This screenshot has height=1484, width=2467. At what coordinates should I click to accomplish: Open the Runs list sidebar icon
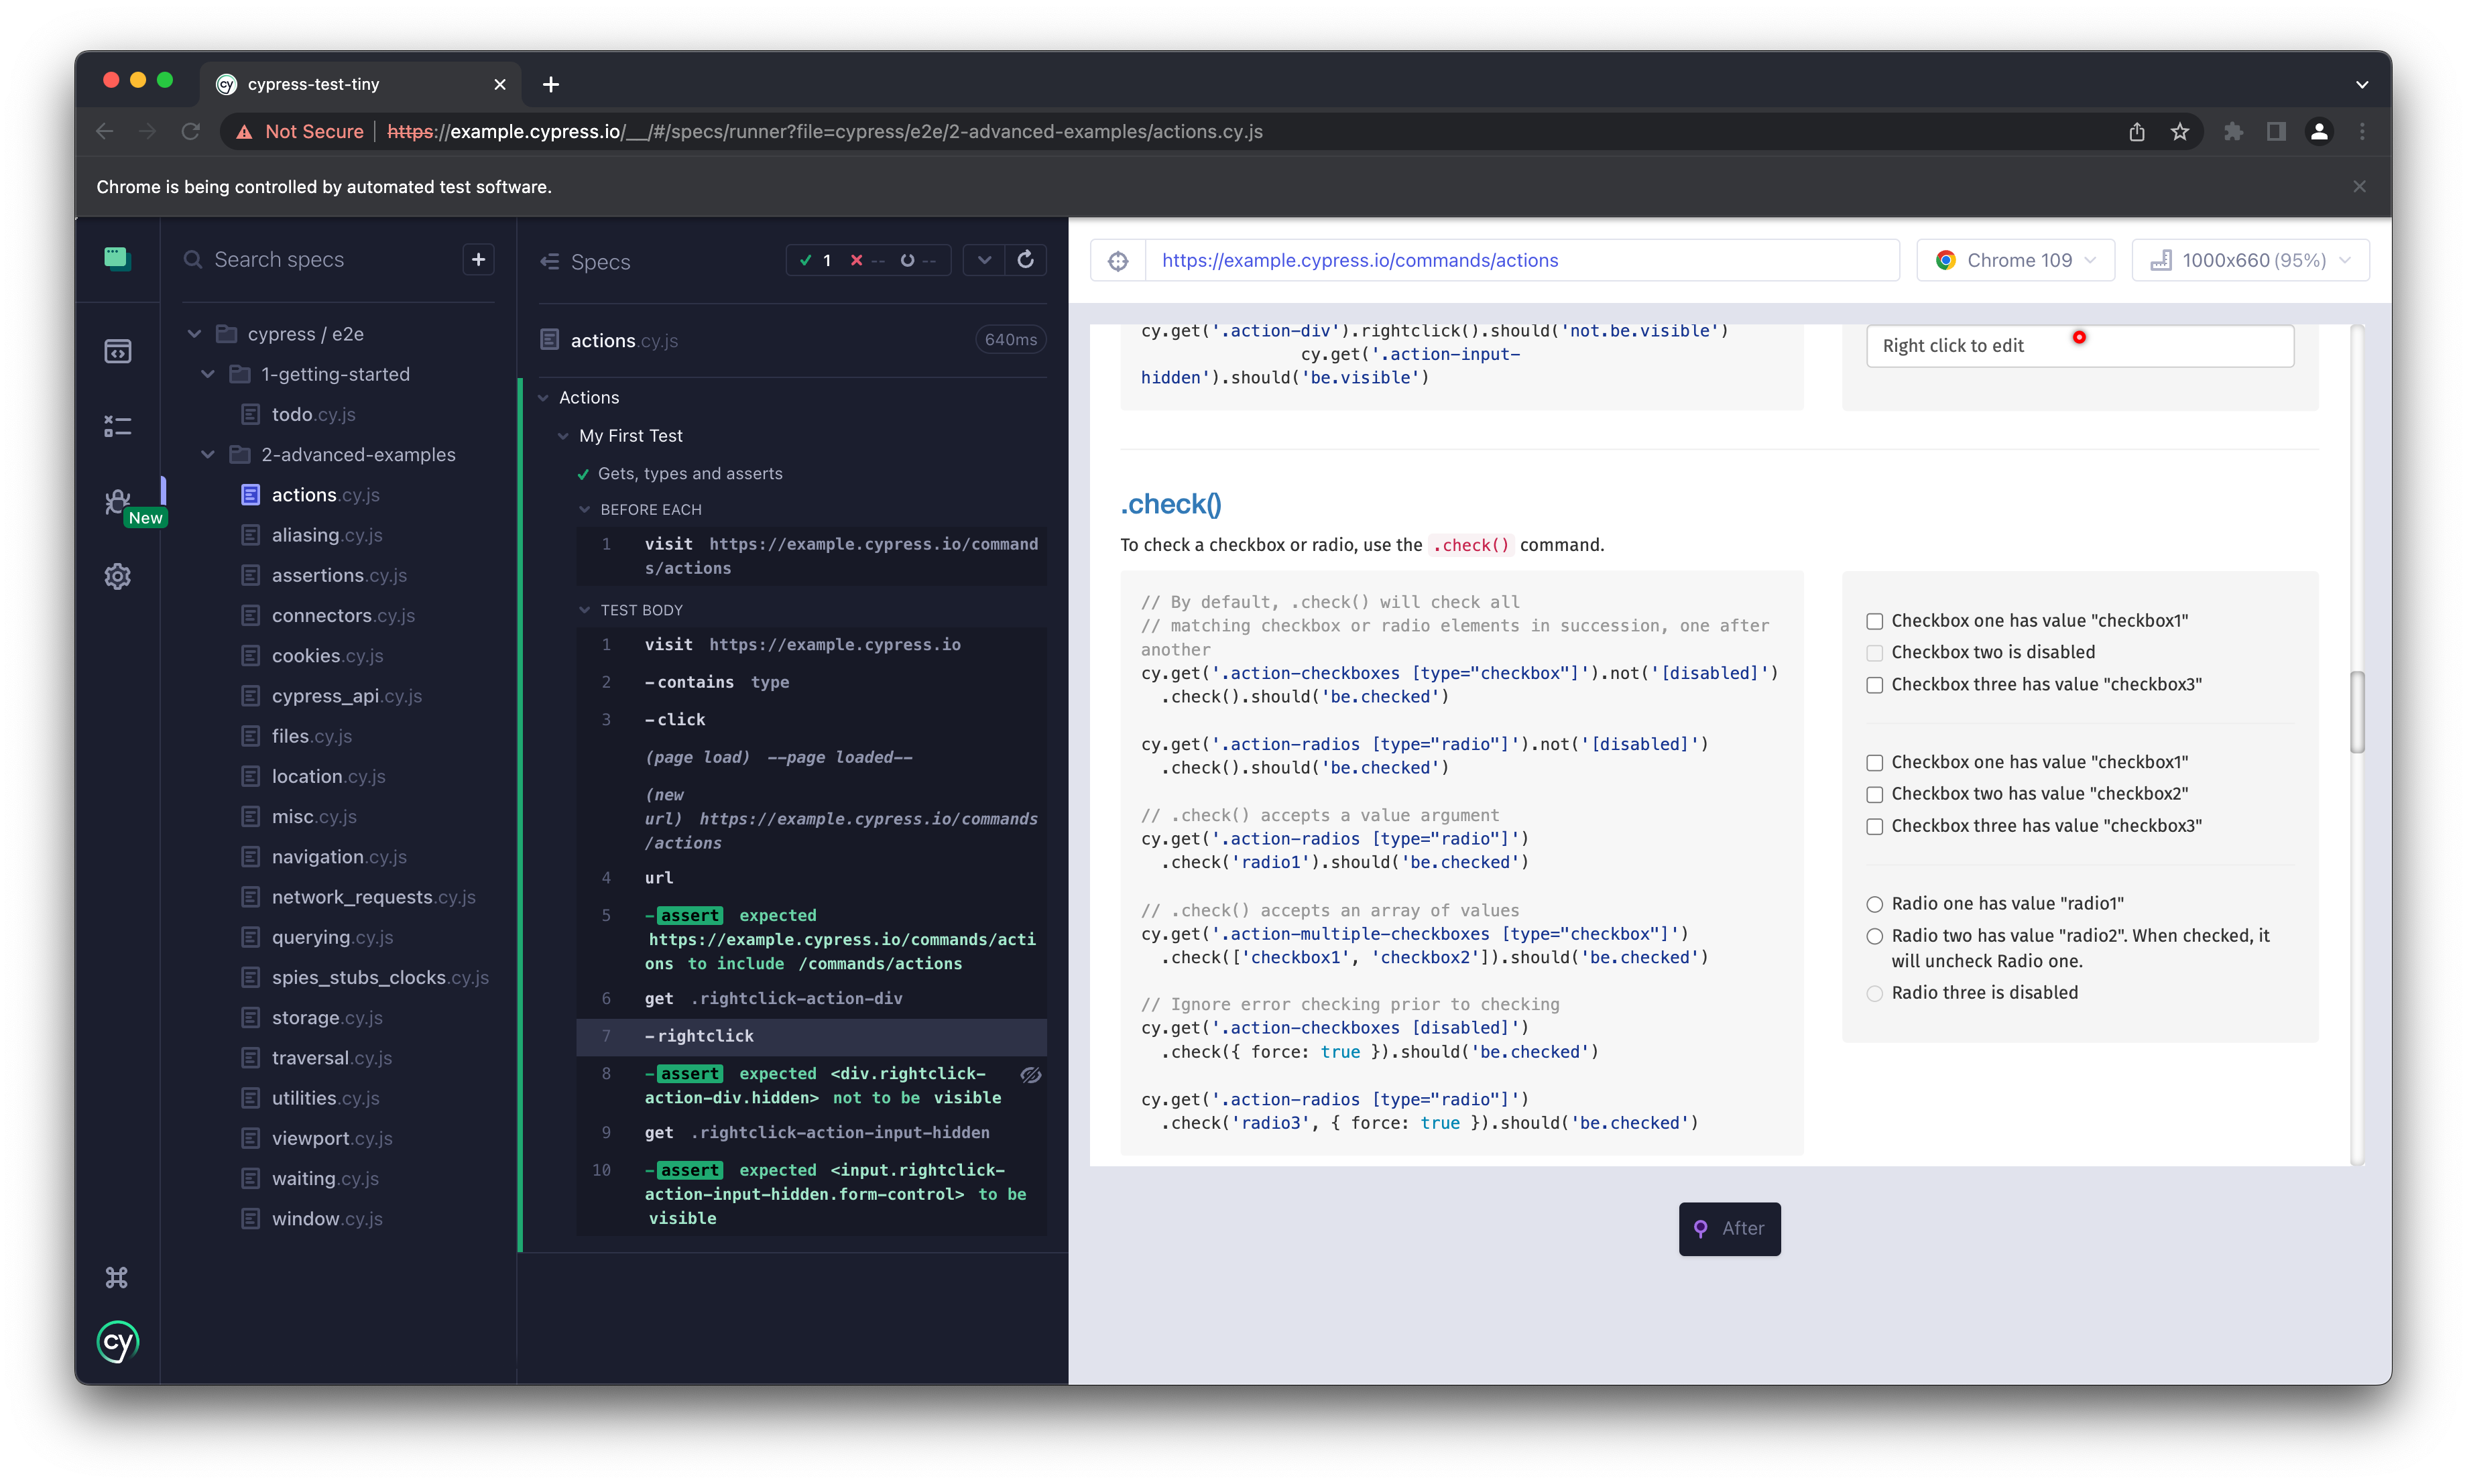point(117,427)
